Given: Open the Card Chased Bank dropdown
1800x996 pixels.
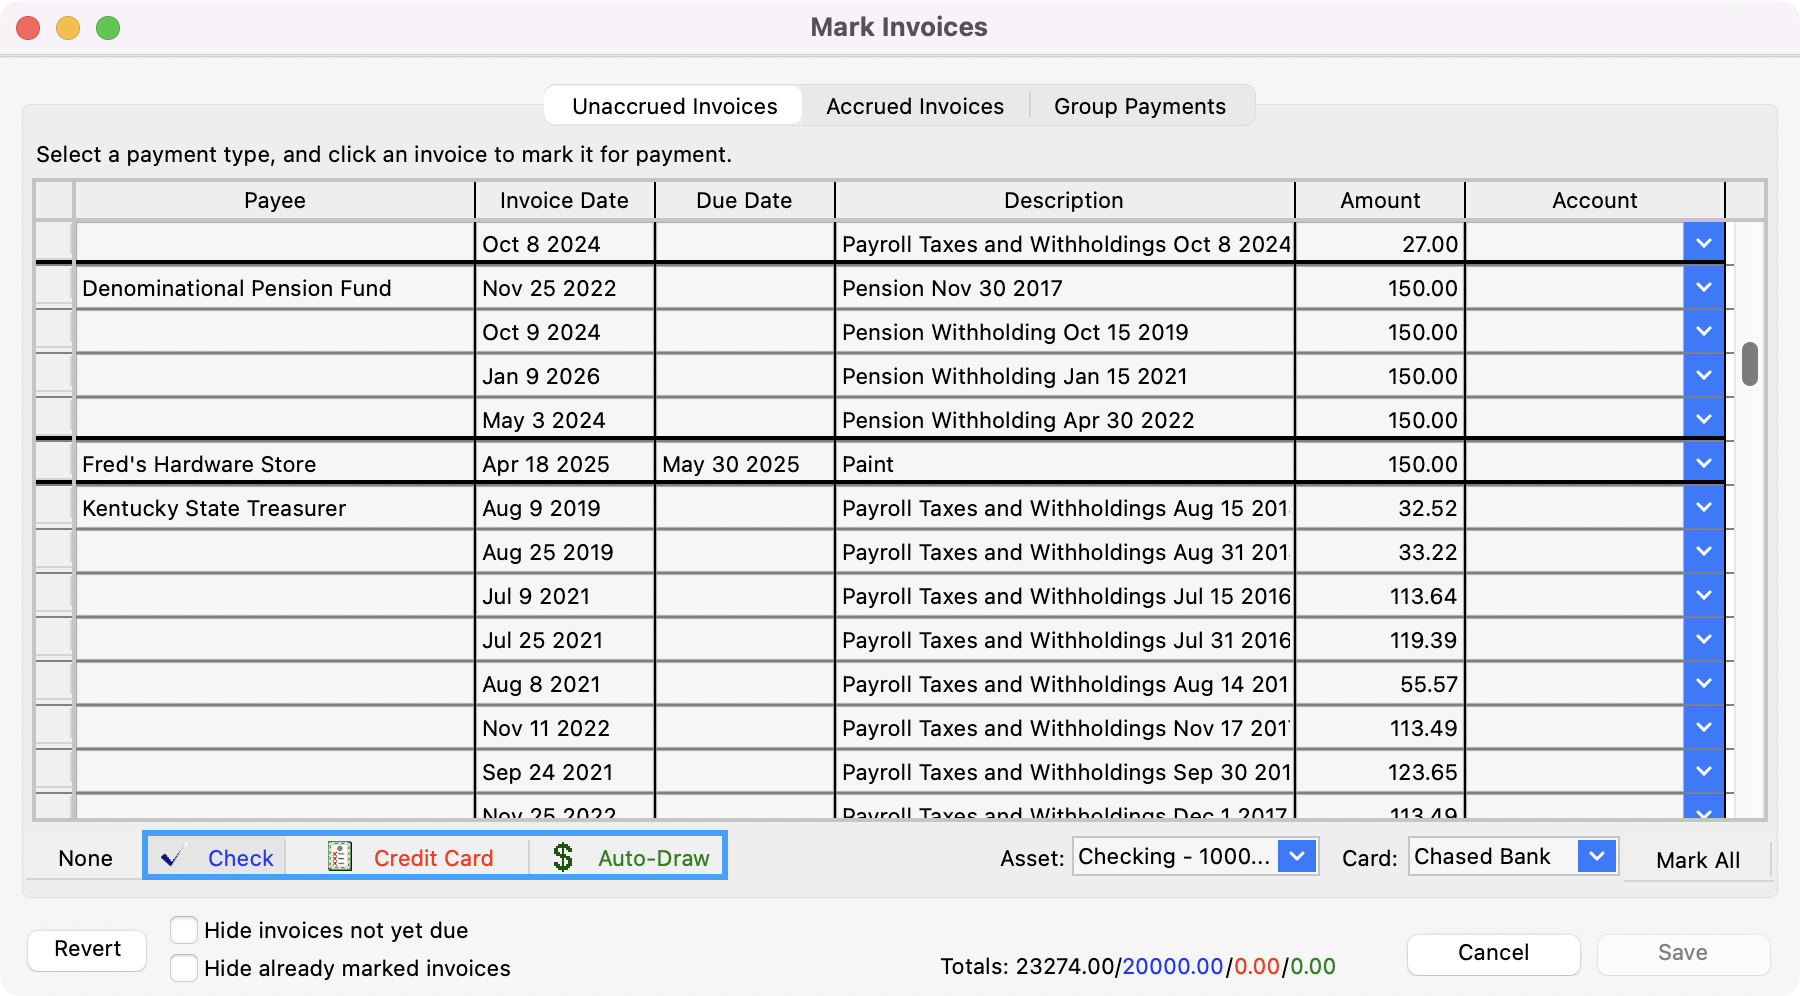Looking at the screenshot, I should tap(1596, 856).
